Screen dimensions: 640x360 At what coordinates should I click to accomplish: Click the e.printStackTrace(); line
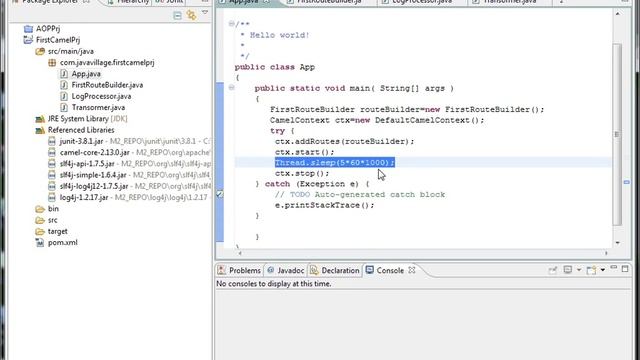coord(324,205)
